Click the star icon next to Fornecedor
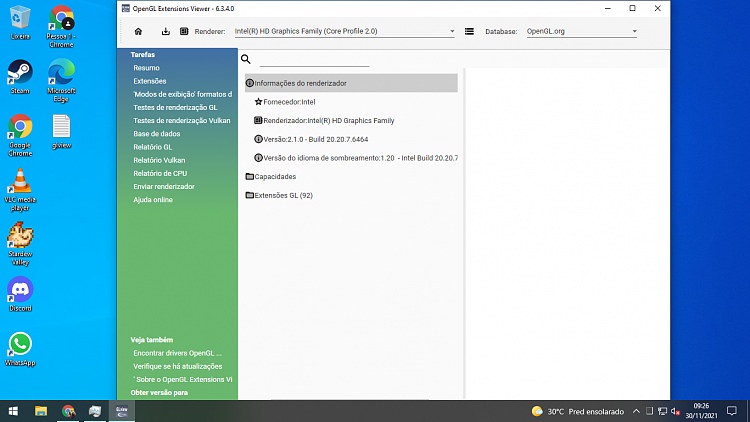750x422 pixels. point(258,102)
